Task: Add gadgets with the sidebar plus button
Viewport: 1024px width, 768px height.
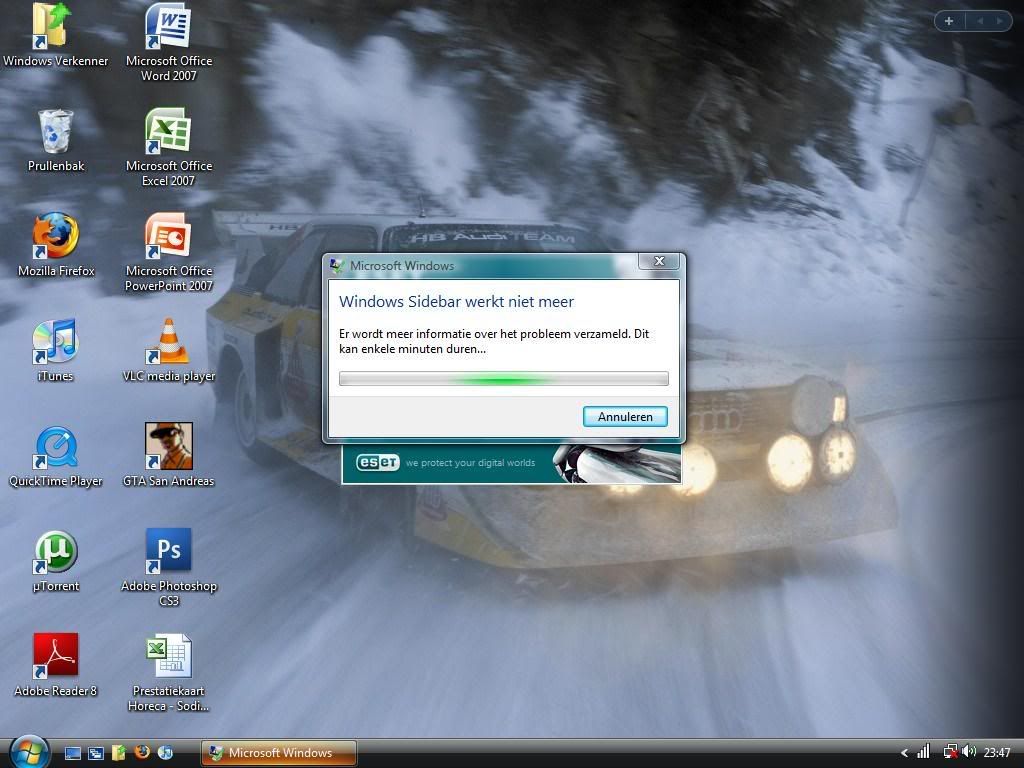Action: (x=949, y=21)
